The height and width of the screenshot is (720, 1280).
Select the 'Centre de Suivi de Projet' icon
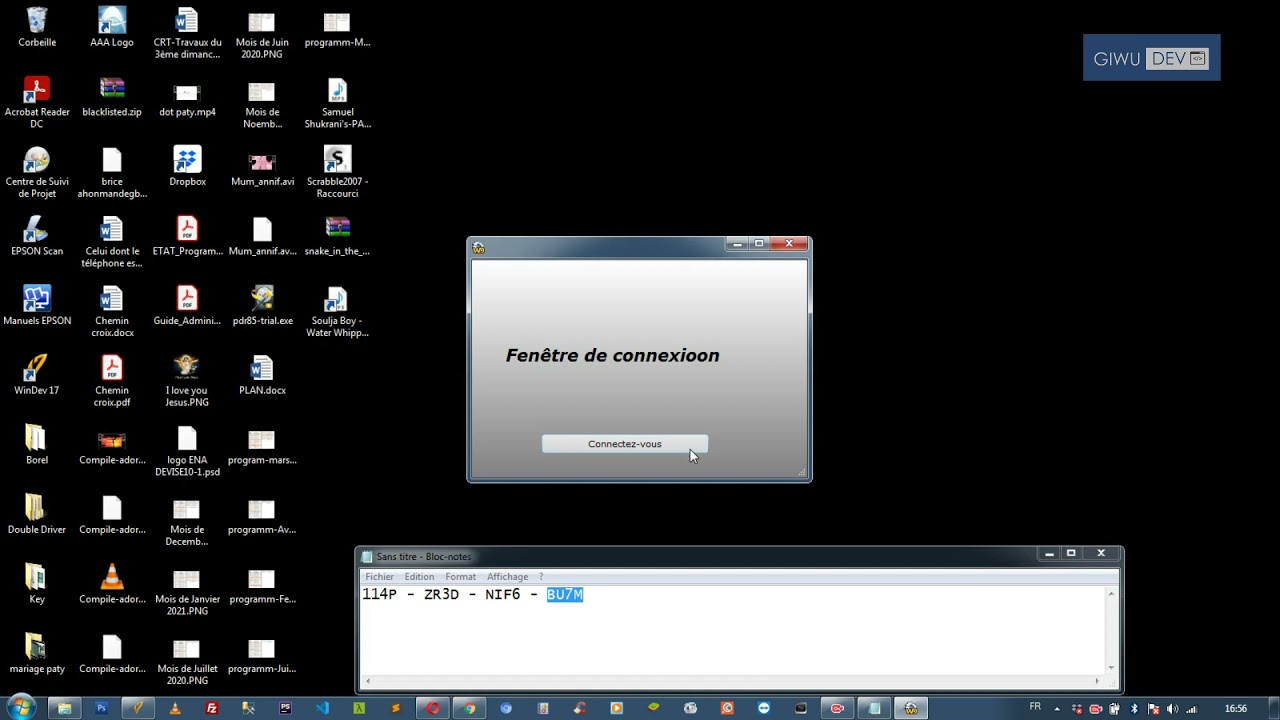(x=37, y=172)
